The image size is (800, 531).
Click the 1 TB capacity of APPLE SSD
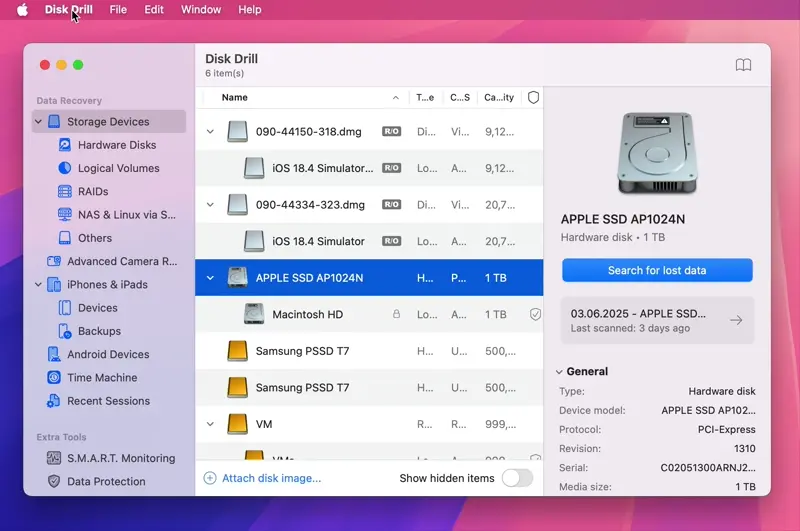pos(496,278)
